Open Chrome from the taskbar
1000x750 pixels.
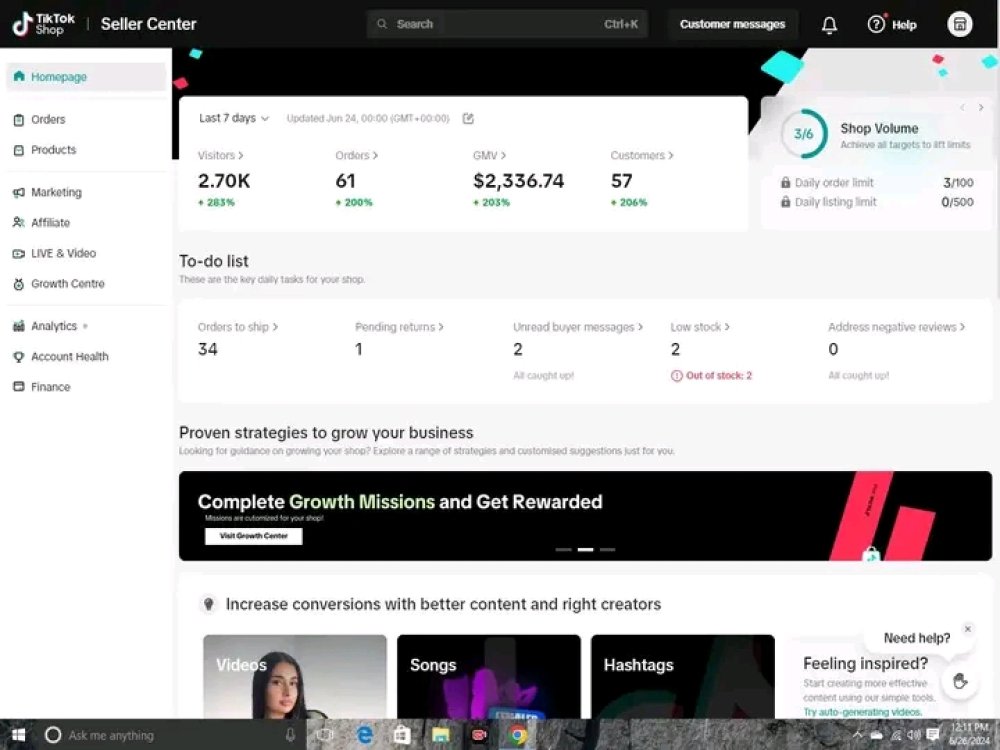pyautogui.click(x=518, y=735)
